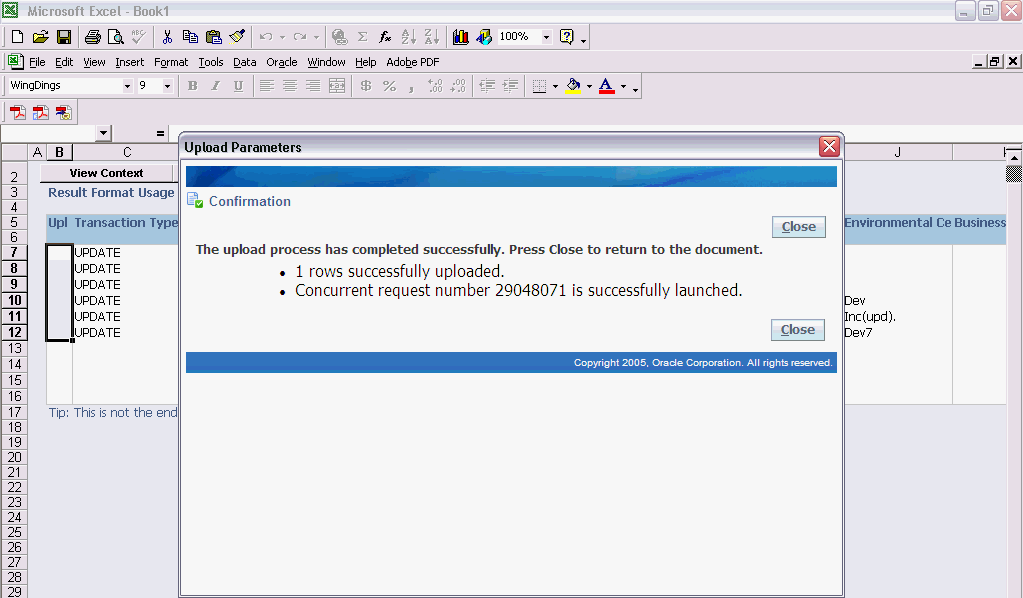1023x598 pixels.
Task: Click the Print icon
Action: click(x=93, y=37)
